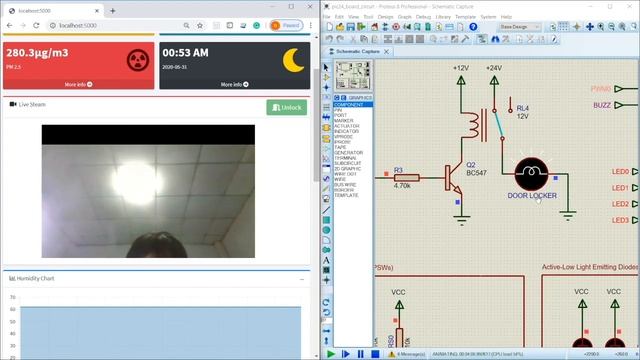The width and height of the screenshot is (640, 360).
Task: Select GENERATOR in the object list
Action: point(348,153)
